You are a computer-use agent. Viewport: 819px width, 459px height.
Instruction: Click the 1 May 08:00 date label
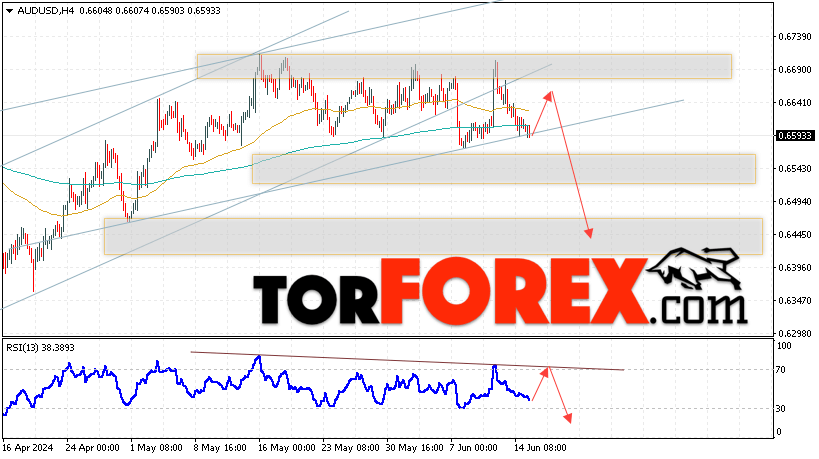pos(156,448)
